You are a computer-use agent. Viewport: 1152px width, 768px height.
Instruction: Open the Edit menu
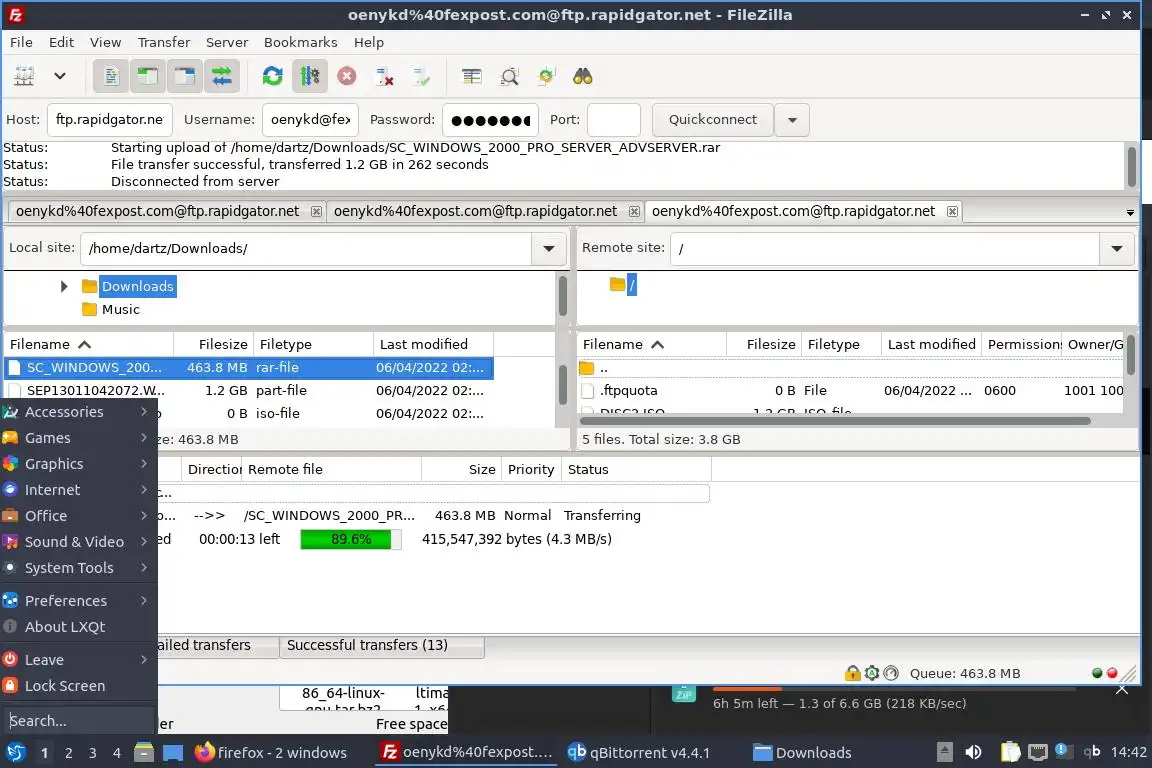61,42
